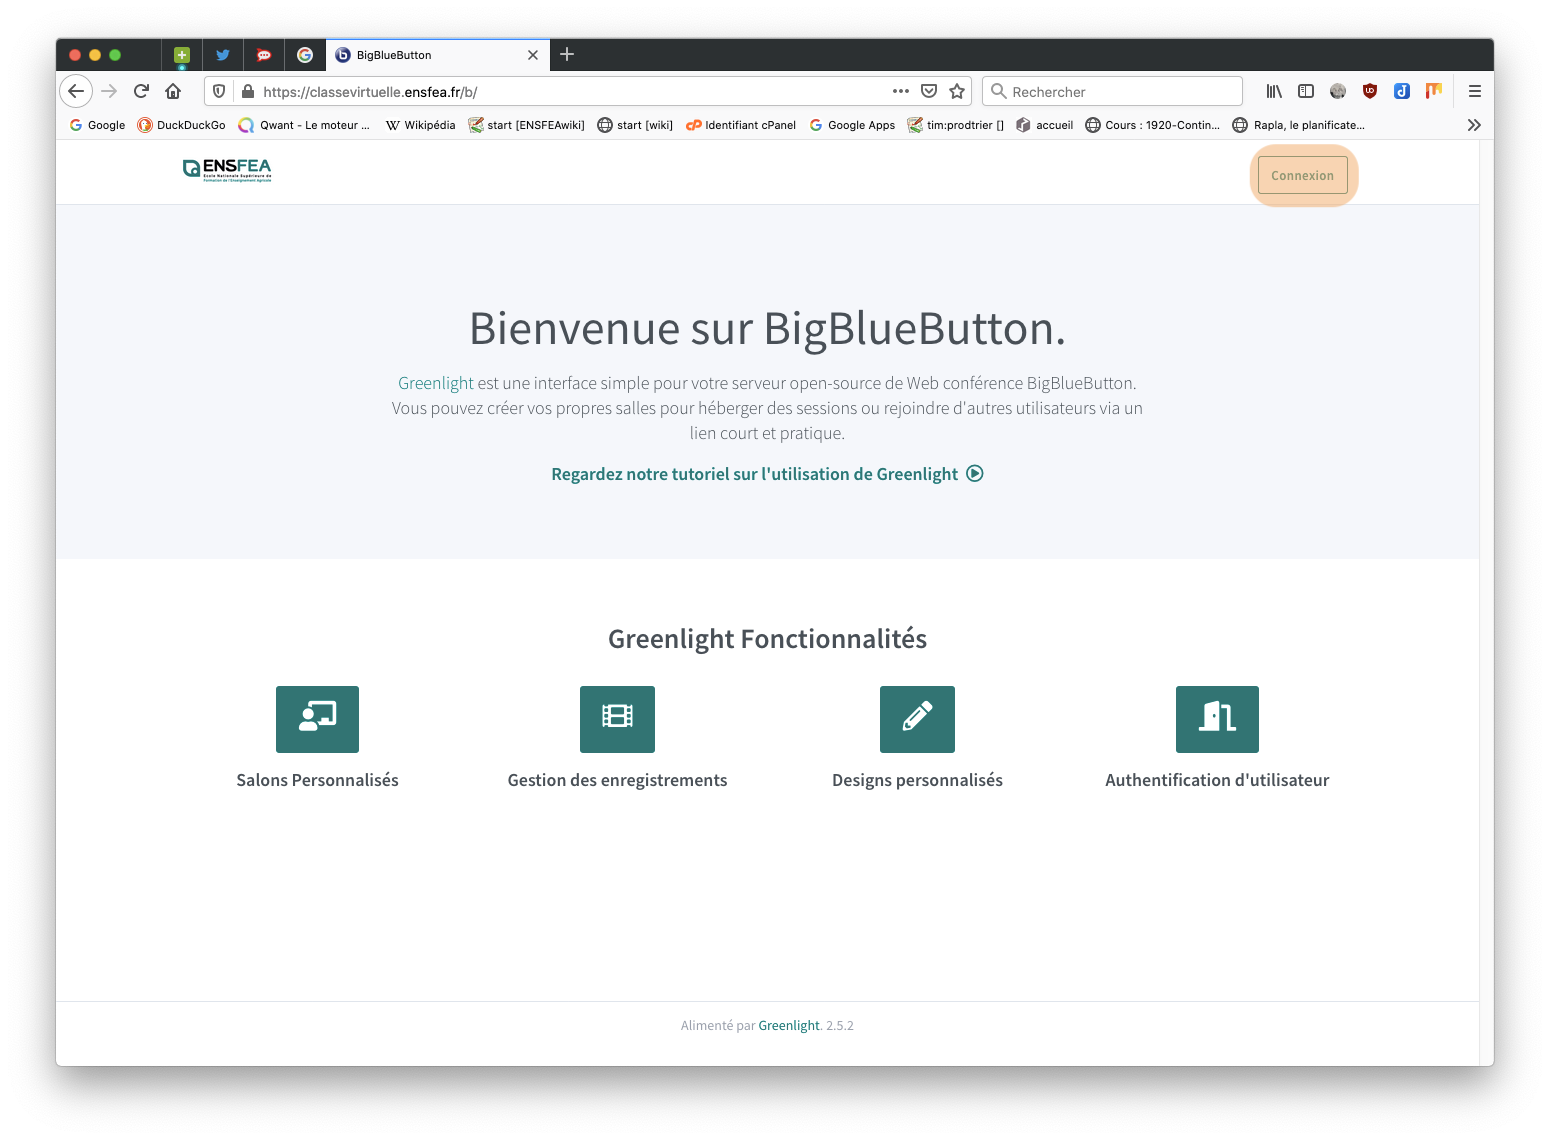Open the uBlock Origin extension icon
Screen dimensions: 1550x1140
1370,91
